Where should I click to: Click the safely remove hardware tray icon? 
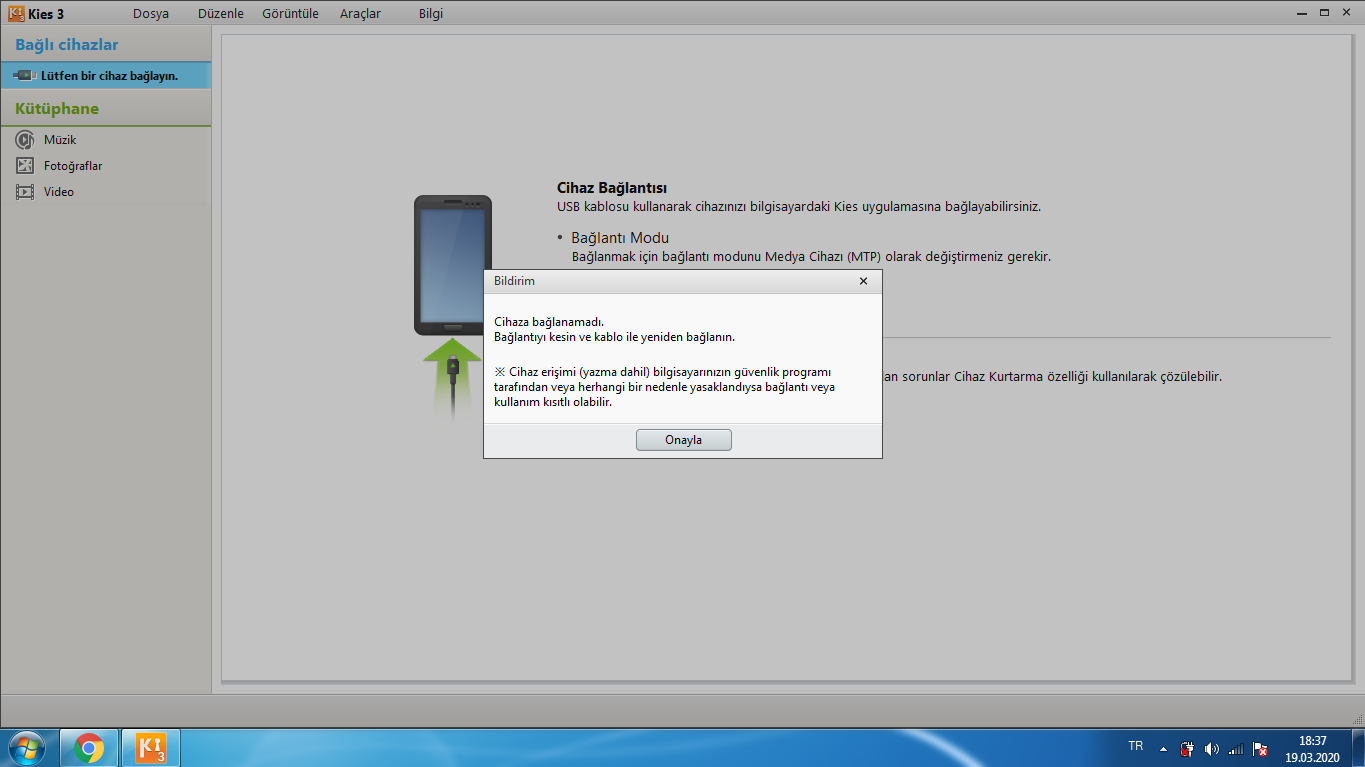point(1187,748)
